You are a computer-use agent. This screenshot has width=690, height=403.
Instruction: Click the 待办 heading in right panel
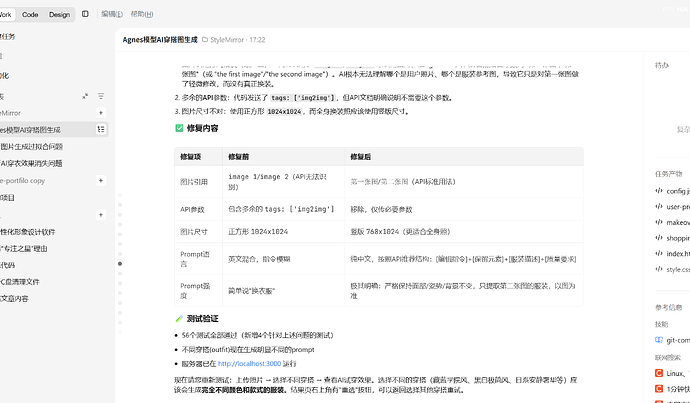(x=662, y=65)
